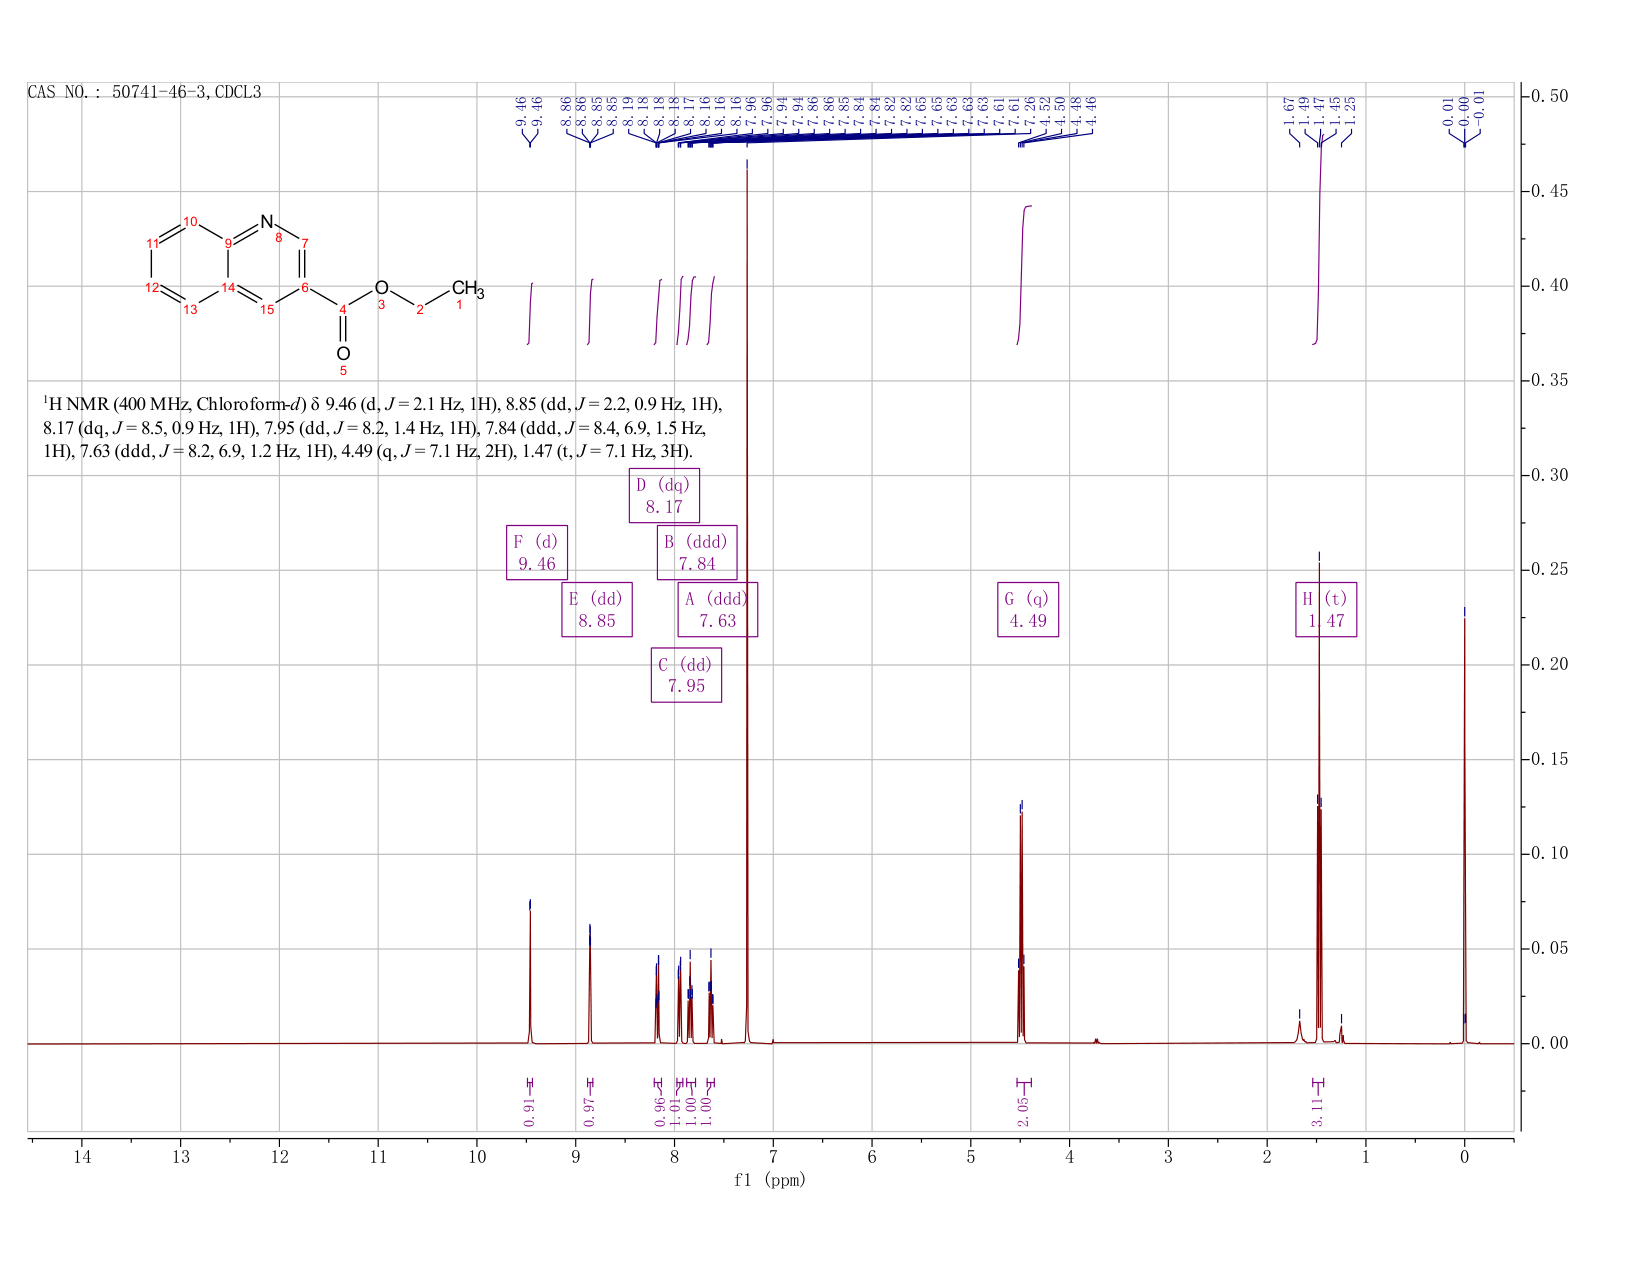Click the peak label 1.25 at top

(1350, 110)
